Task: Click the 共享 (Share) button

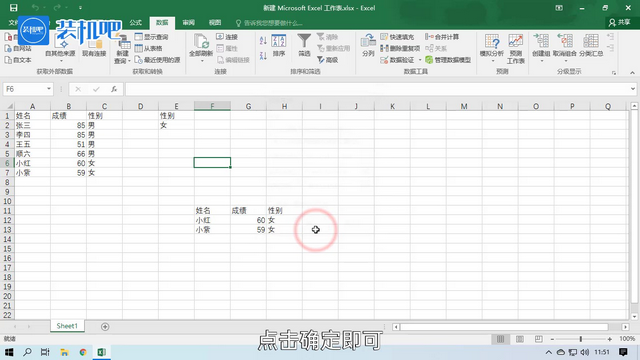Action: coord(620,22)
